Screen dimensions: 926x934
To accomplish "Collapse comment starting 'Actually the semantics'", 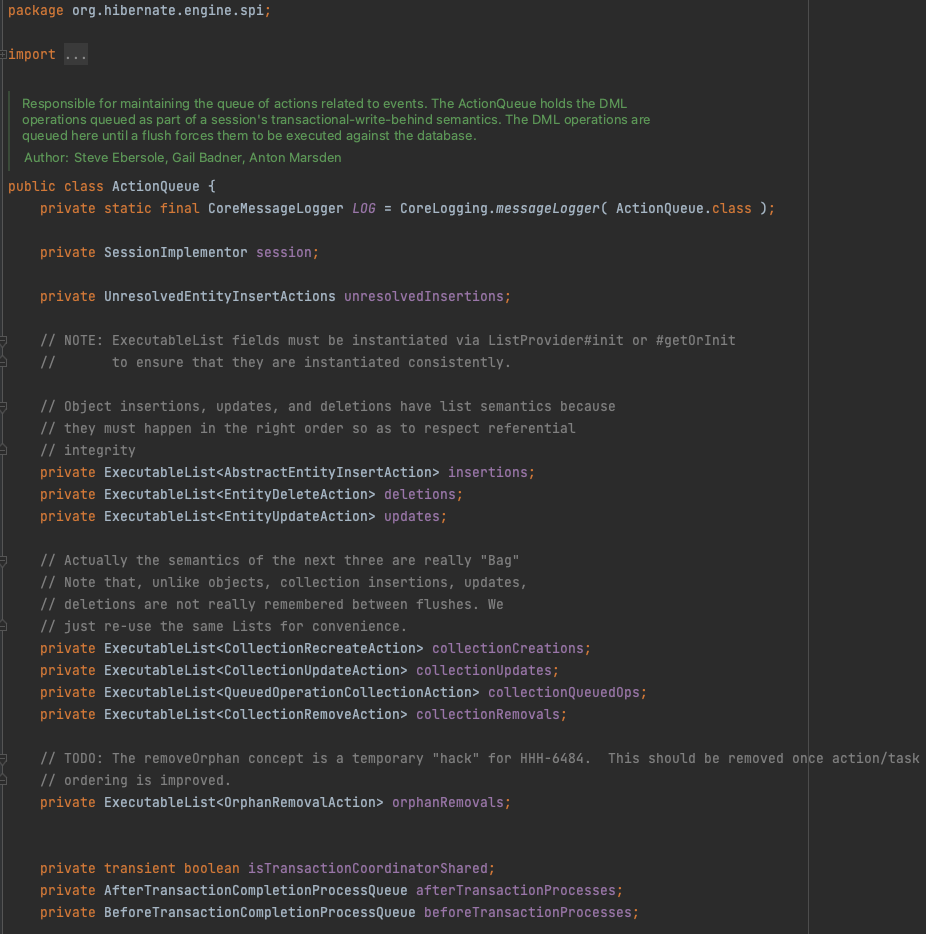I will (3, 561).
